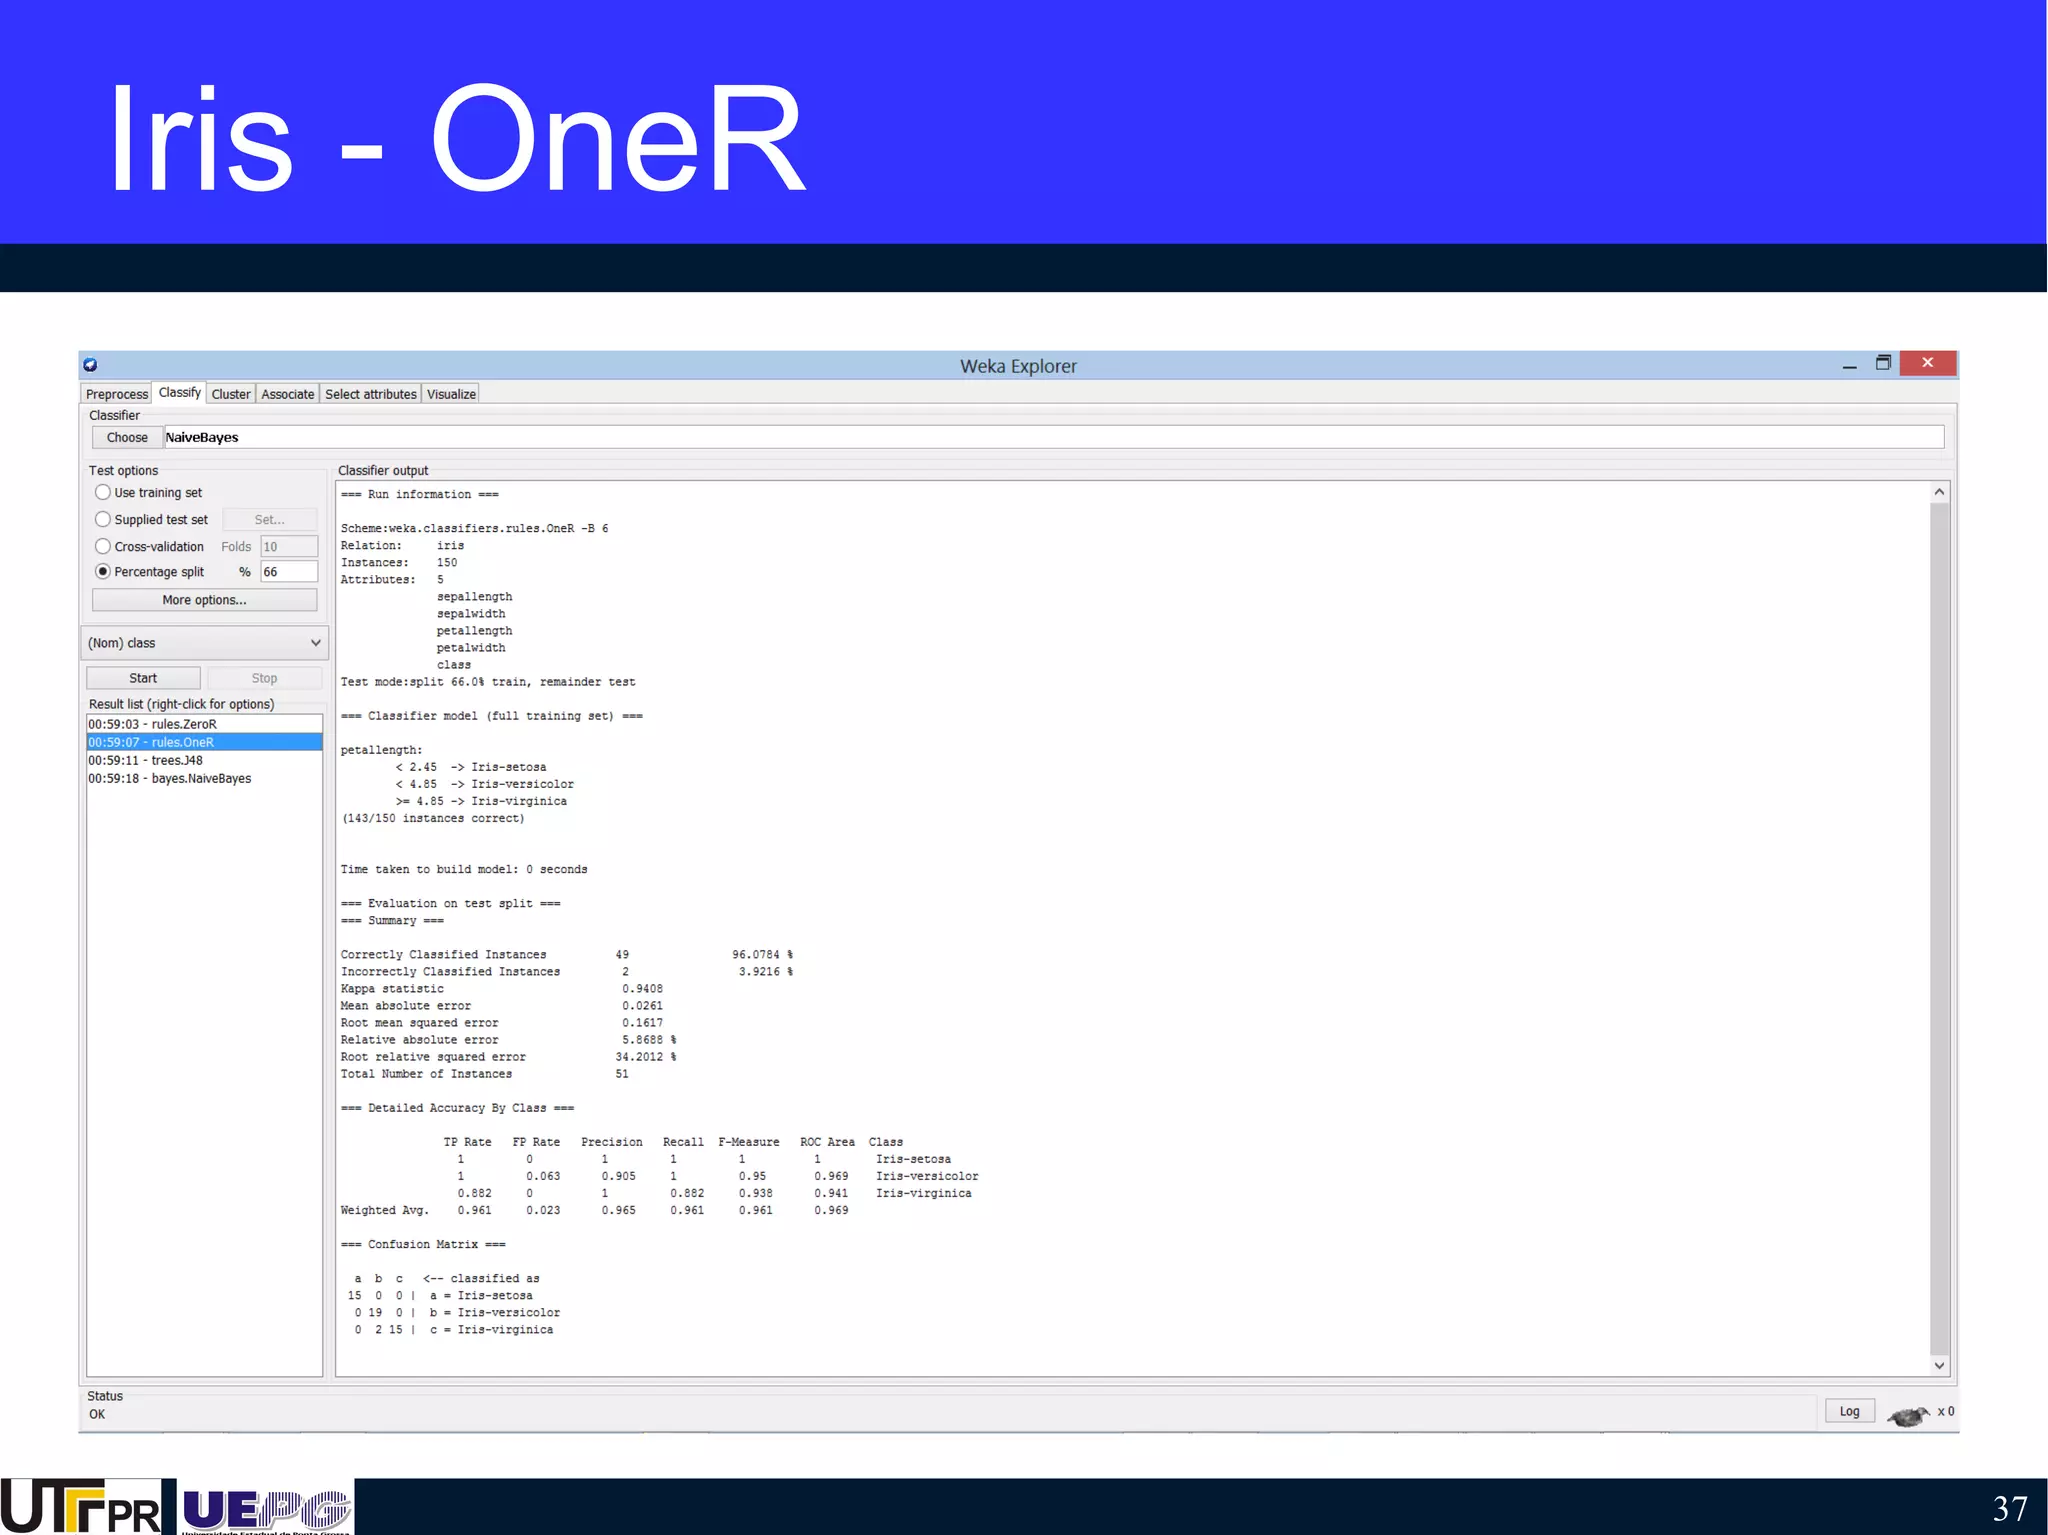Click the 'Weighted Avg.' row in output
The height and width of the screenshot is (1535, 2048).
pos(594,1210)
